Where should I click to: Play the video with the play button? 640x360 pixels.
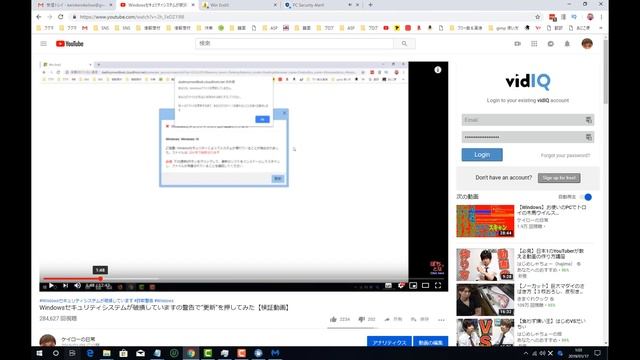pos(51,286)
